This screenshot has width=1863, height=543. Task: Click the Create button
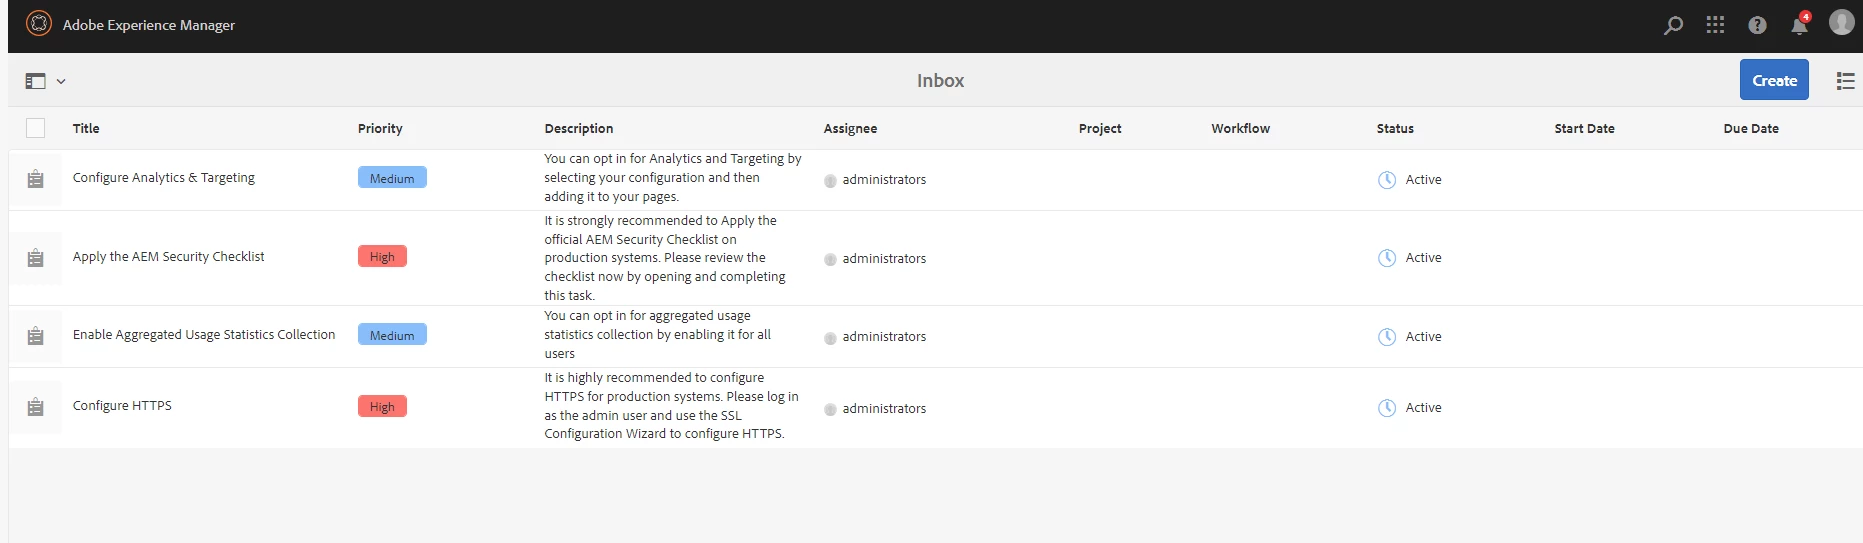pos(1774,80)
